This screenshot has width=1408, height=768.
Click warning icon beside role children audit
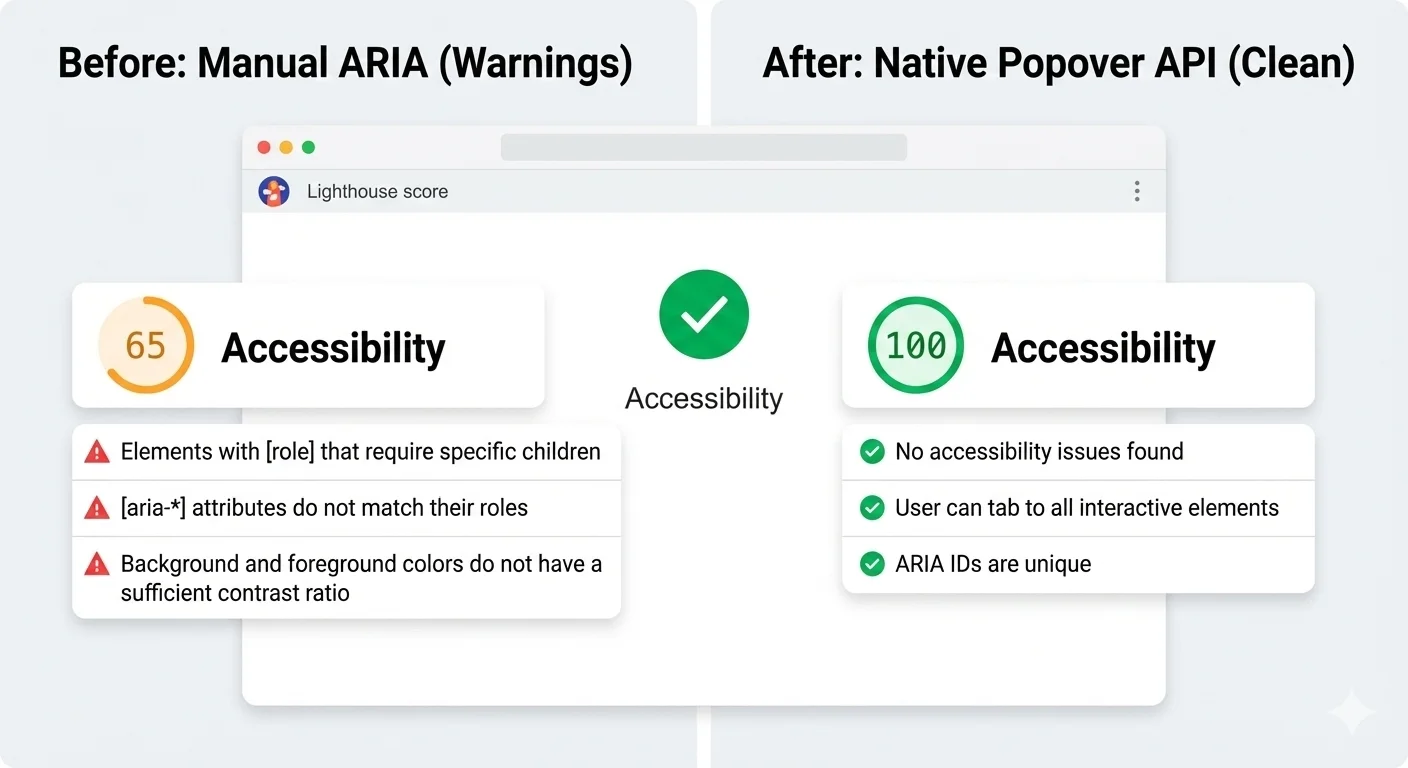(x=97, y=452)
